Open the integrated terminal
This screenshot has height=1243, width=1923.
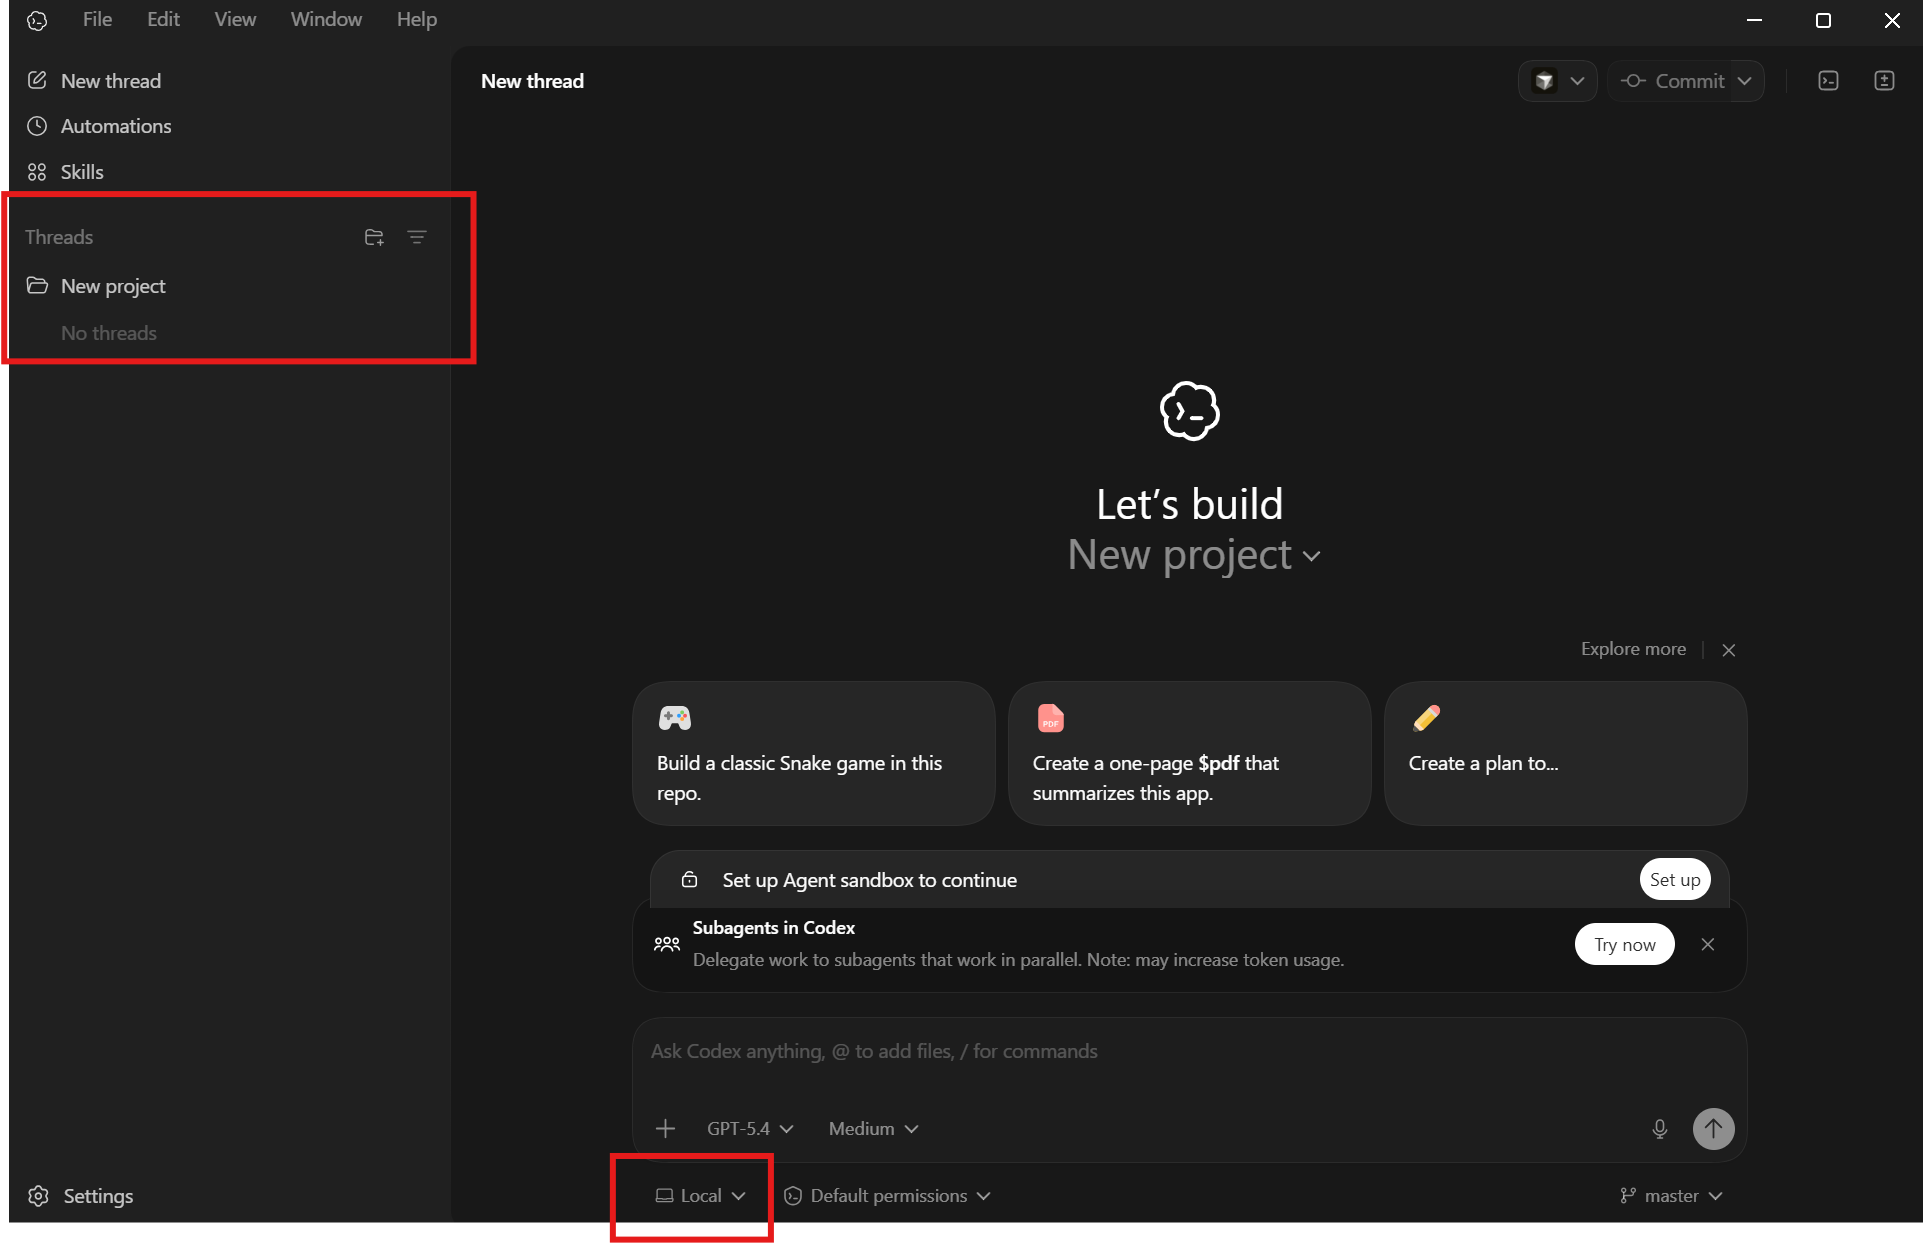point(1828,81)
